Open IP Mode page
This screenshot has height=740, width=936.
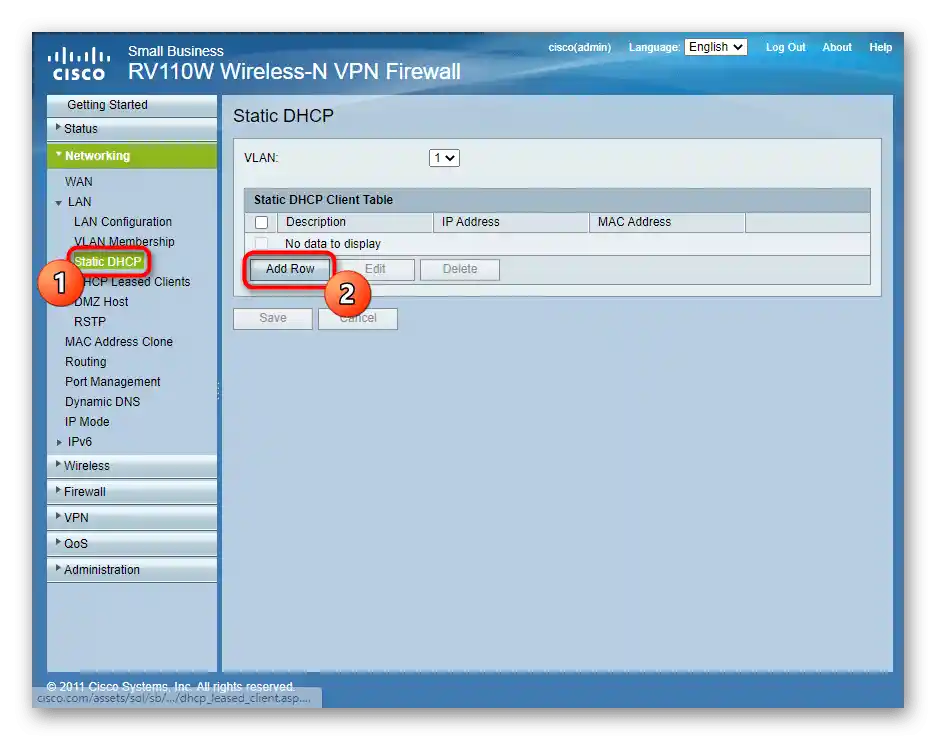[x=87, y=421]
